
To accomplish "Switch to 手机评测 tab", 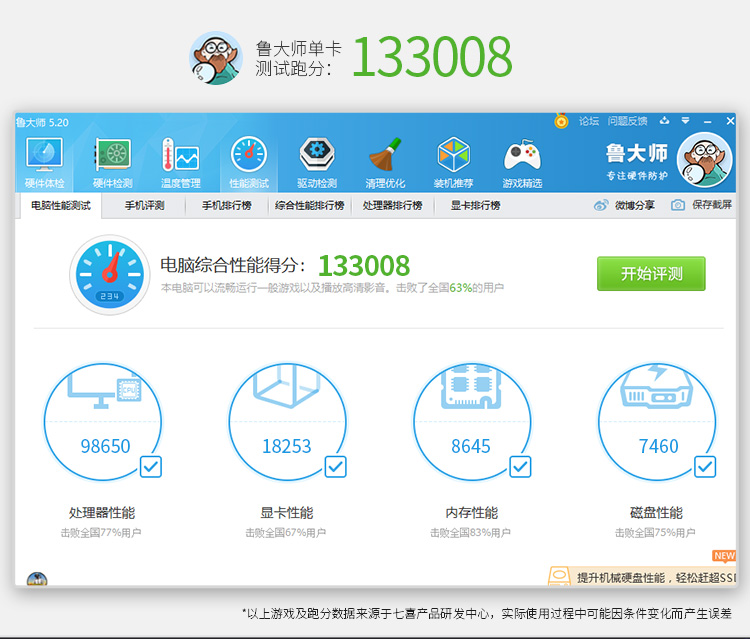I will point(144,206).
